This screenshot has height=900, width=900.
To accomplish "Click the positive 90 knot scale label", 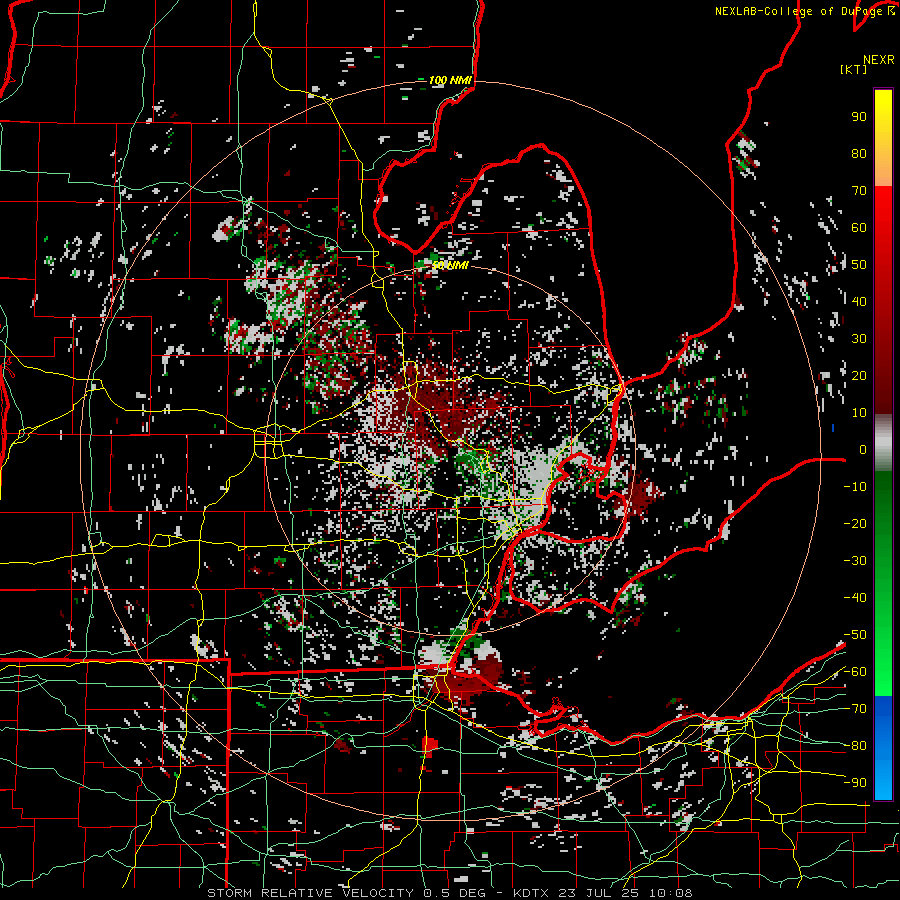I will tap(859, 117).
